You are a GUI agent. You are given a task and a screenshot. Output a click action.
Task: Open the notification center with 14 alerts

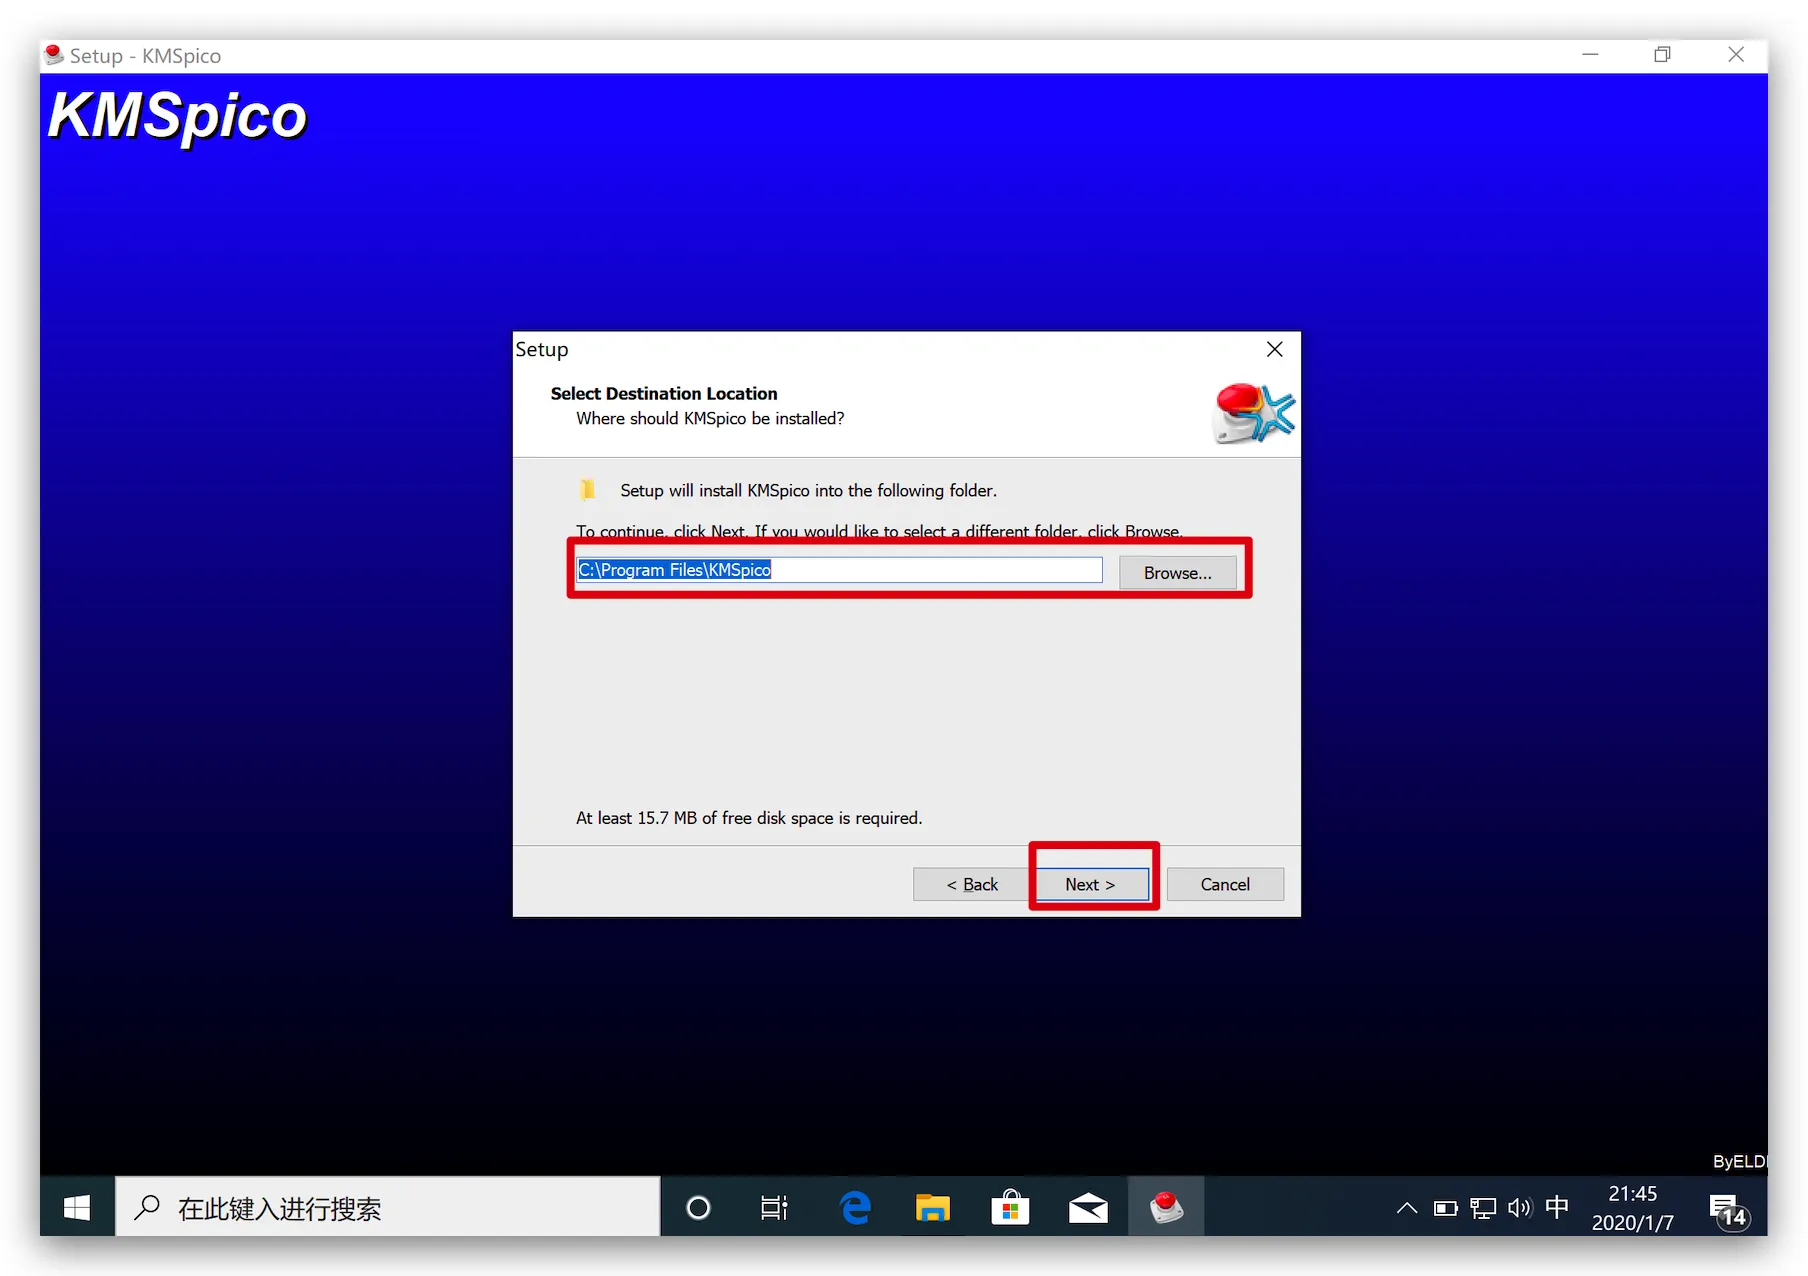click(1728, 1210)
